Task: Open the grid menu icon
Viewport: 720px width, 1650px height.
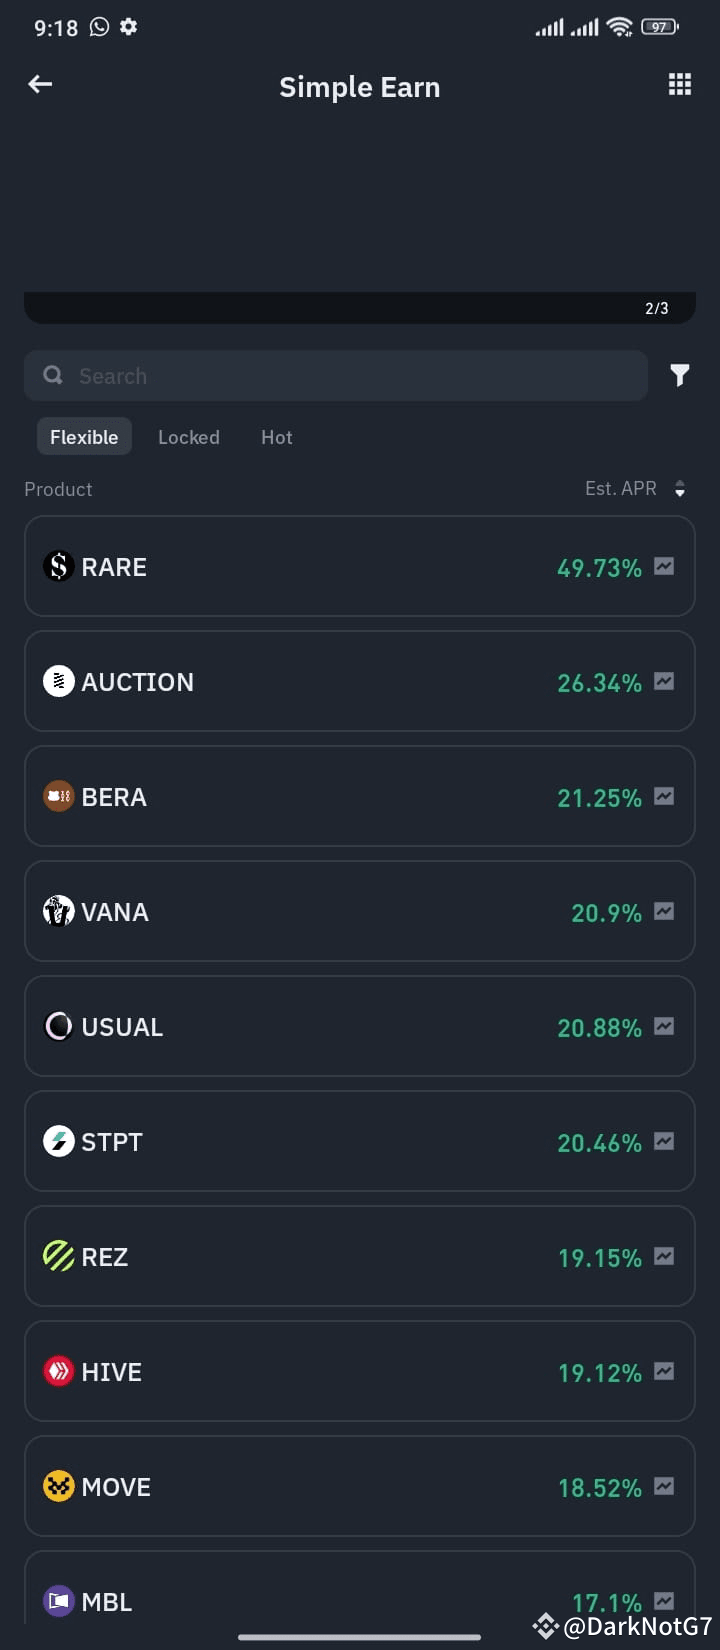Action: (680, 85)
